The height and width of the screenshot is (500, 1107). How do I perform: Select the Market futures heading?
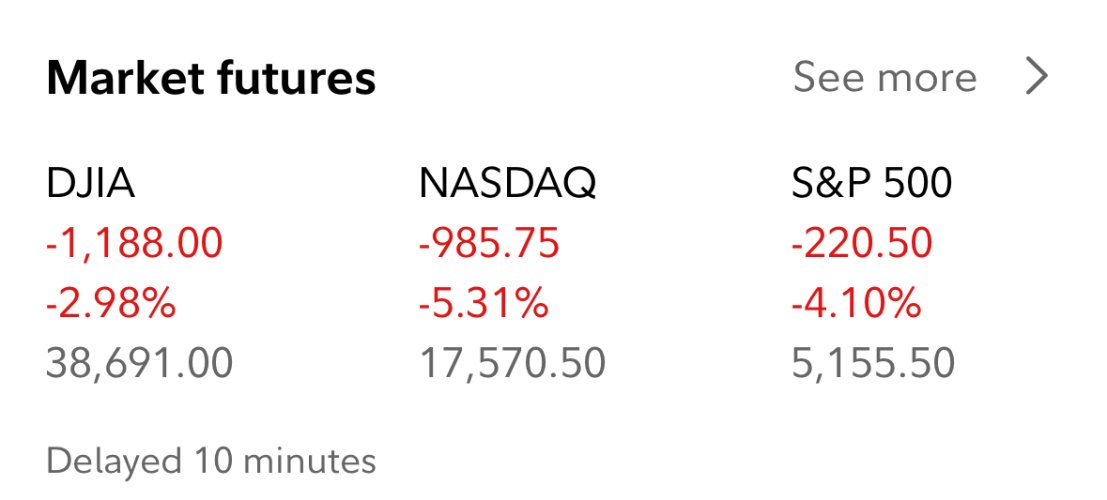click(x=211, y=78)
